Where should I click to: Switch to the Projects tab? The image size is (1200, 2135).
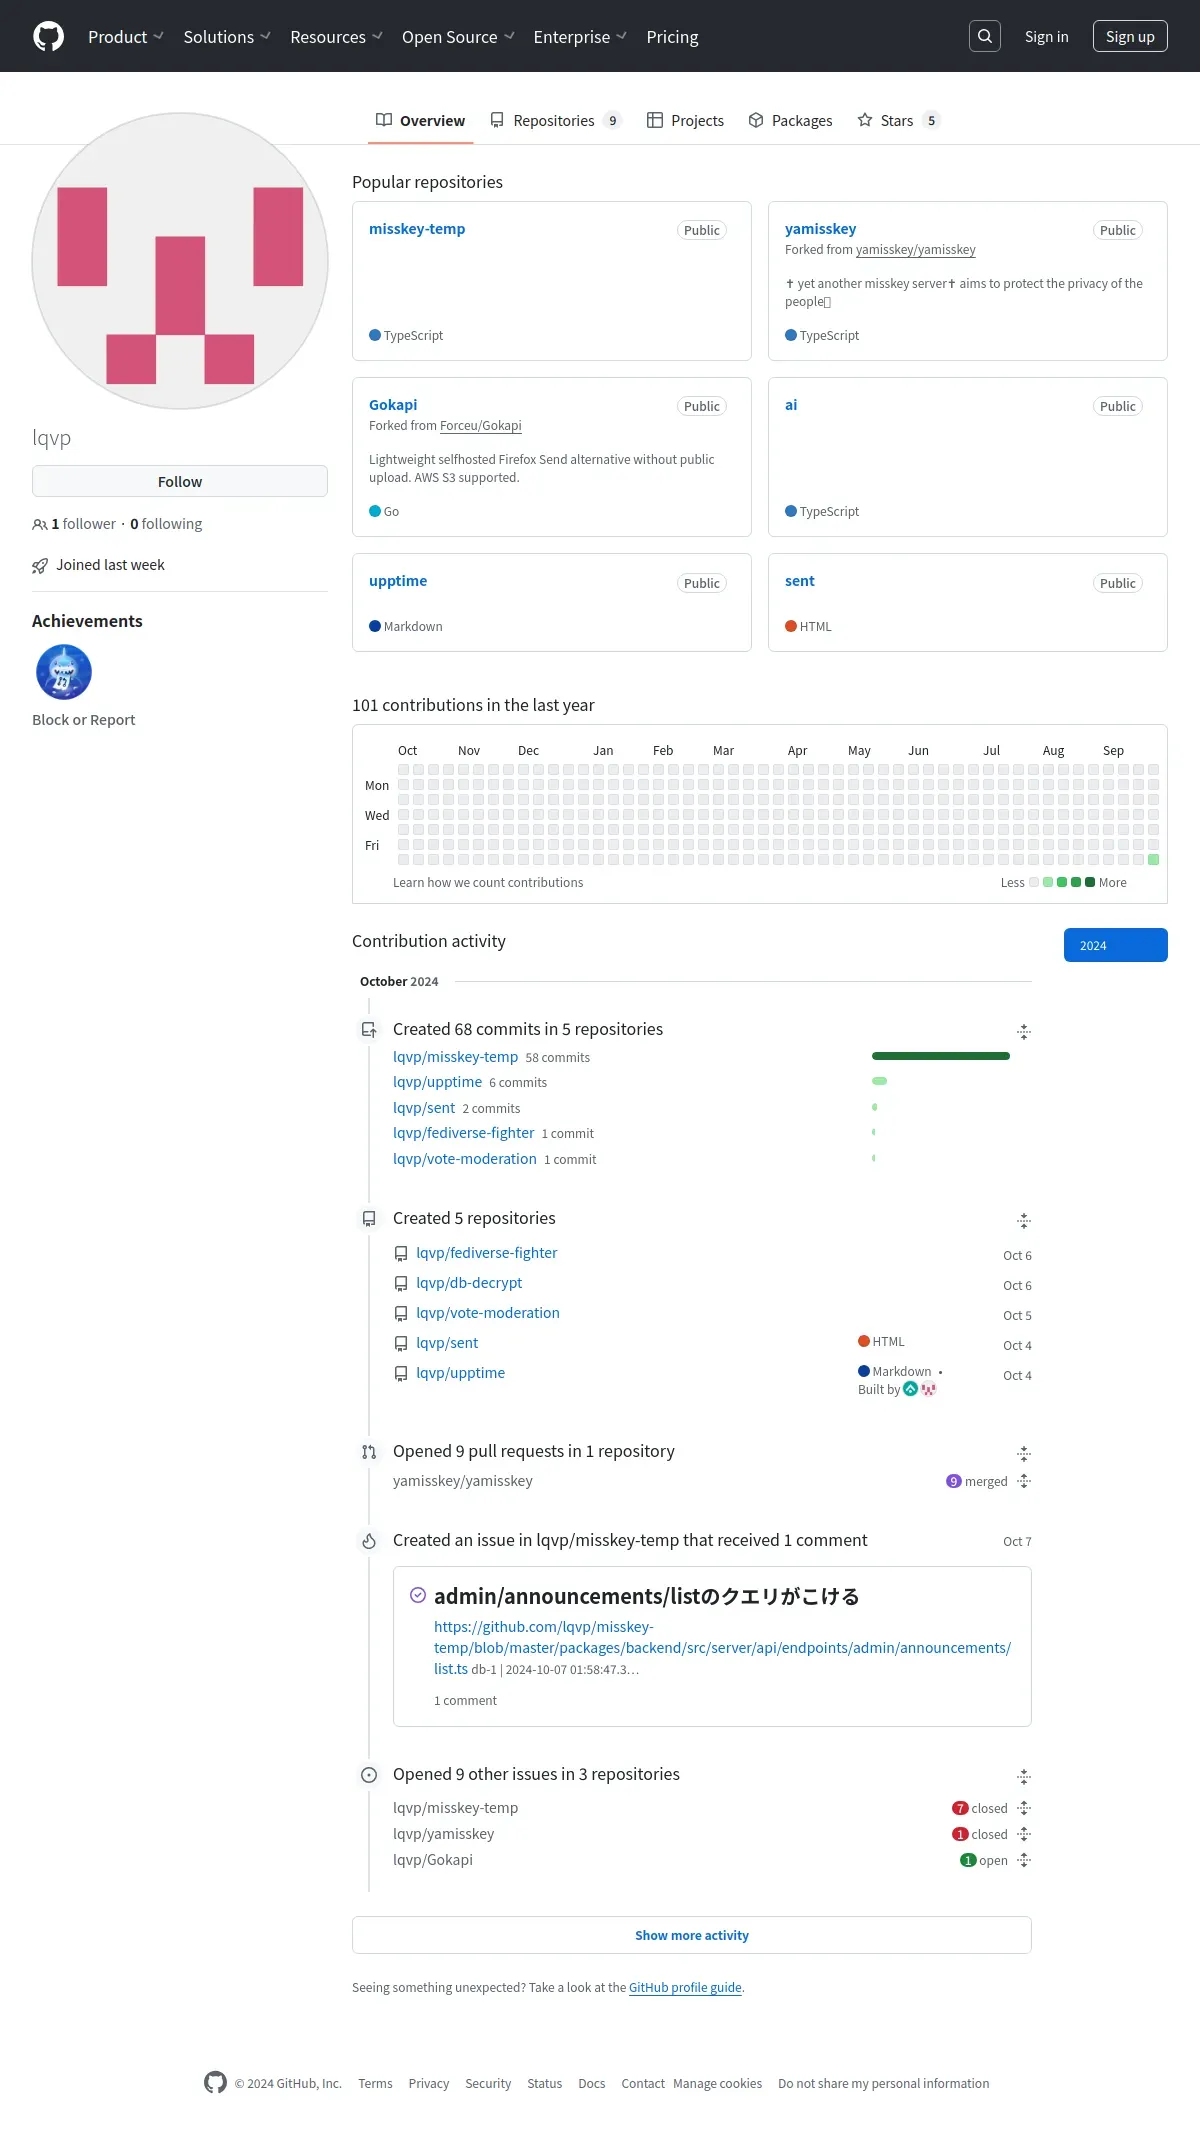point(686,120)
